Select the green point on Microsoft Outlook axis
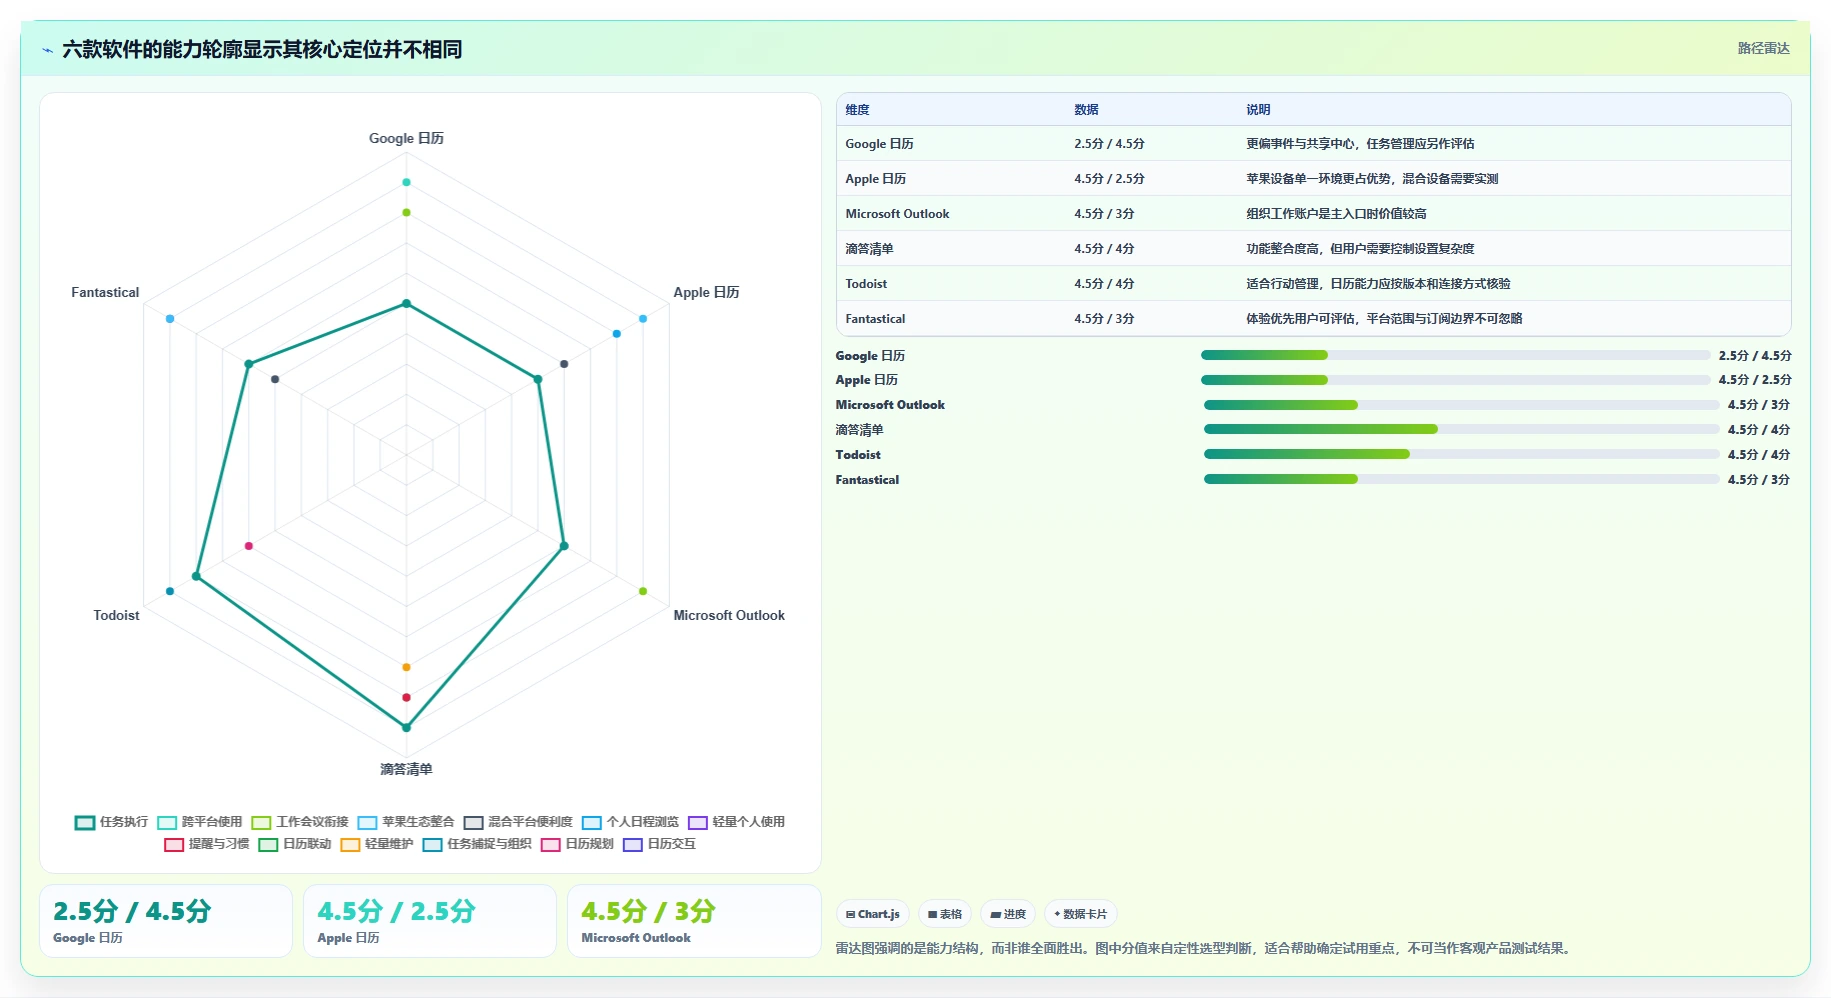Screen dimensions: 1831x998 pos(643,591)
